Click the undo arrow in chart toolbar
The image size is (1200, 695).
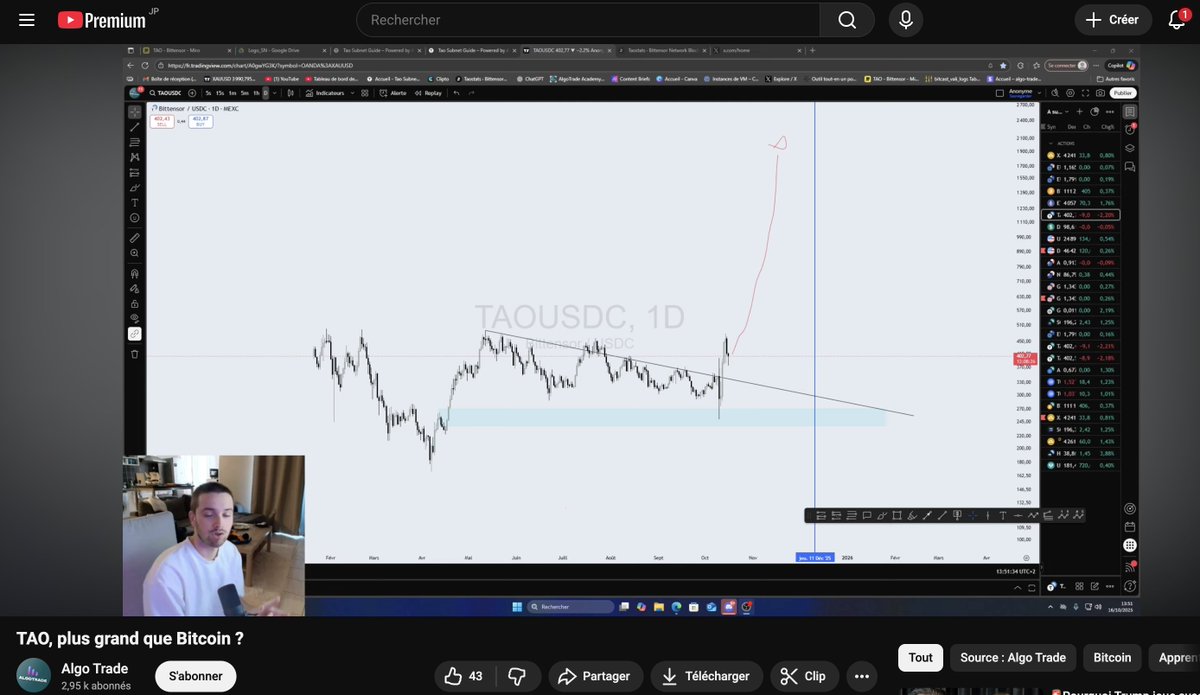457,93
